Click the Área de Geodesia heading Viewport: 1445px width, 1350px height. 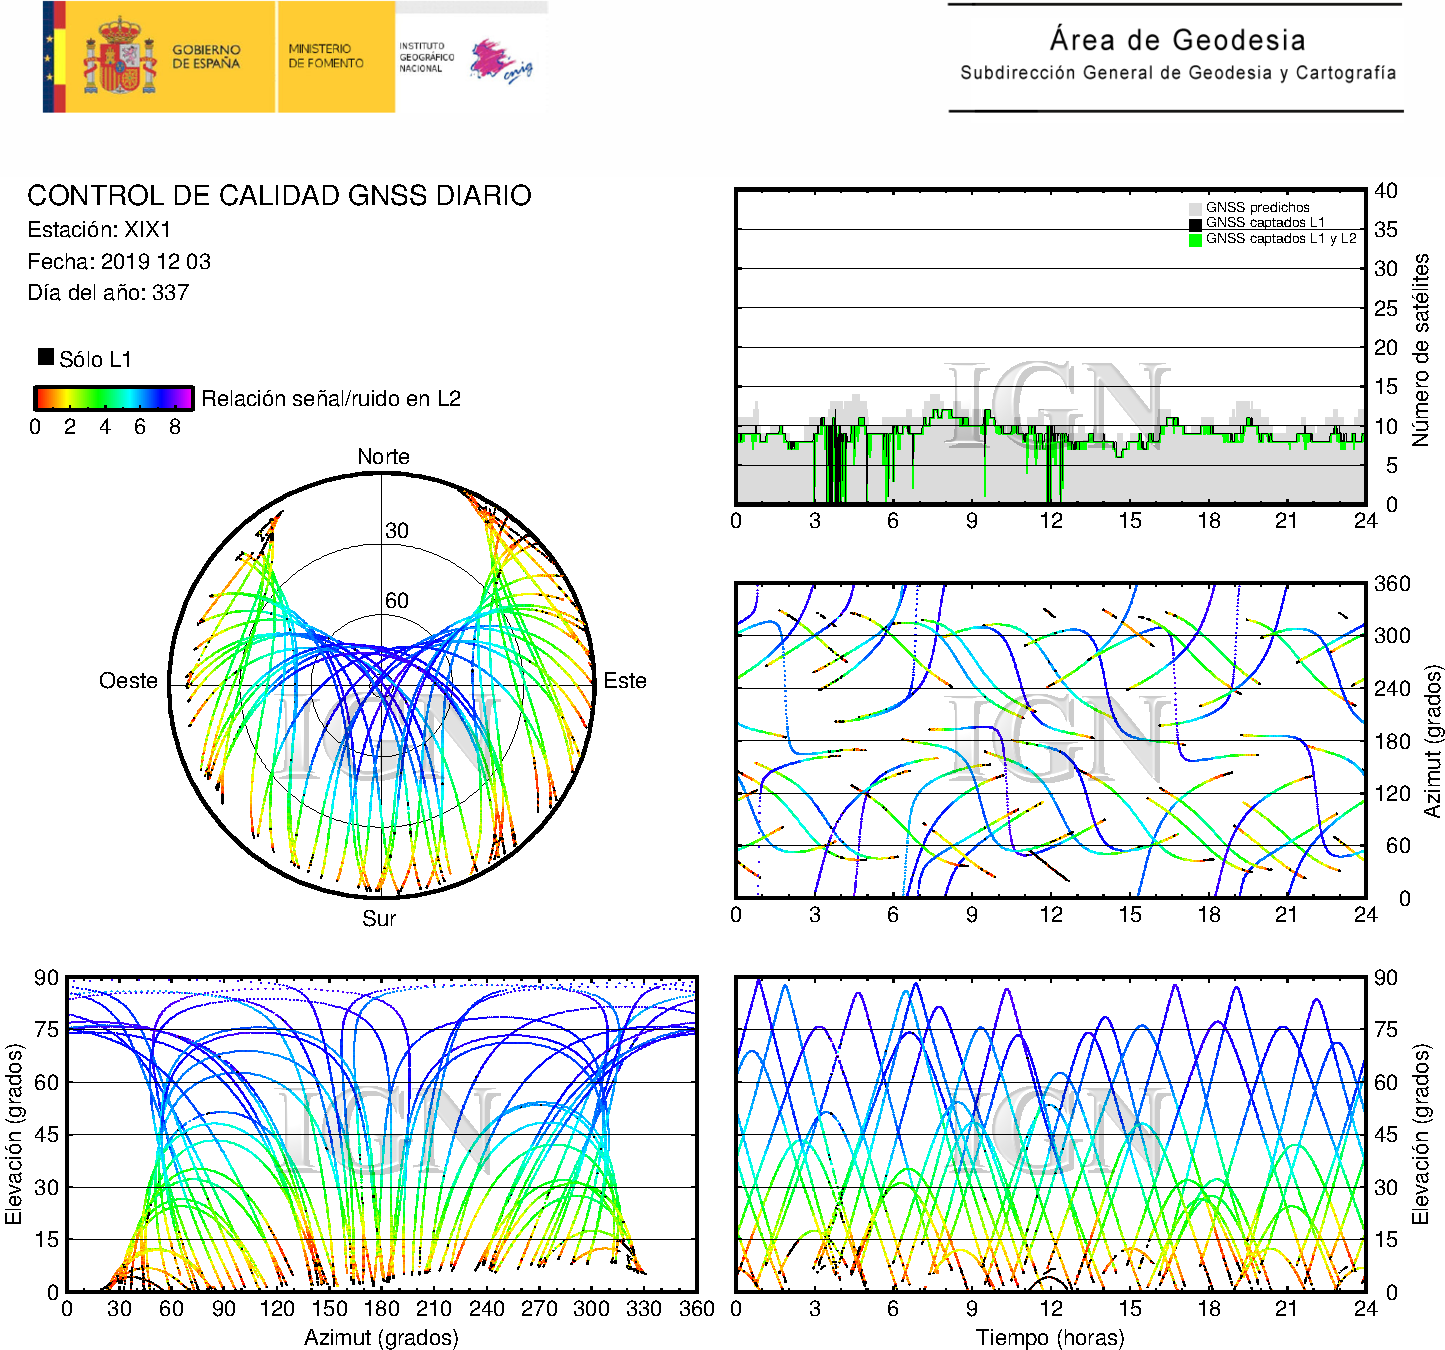[x=1177, y=41]
